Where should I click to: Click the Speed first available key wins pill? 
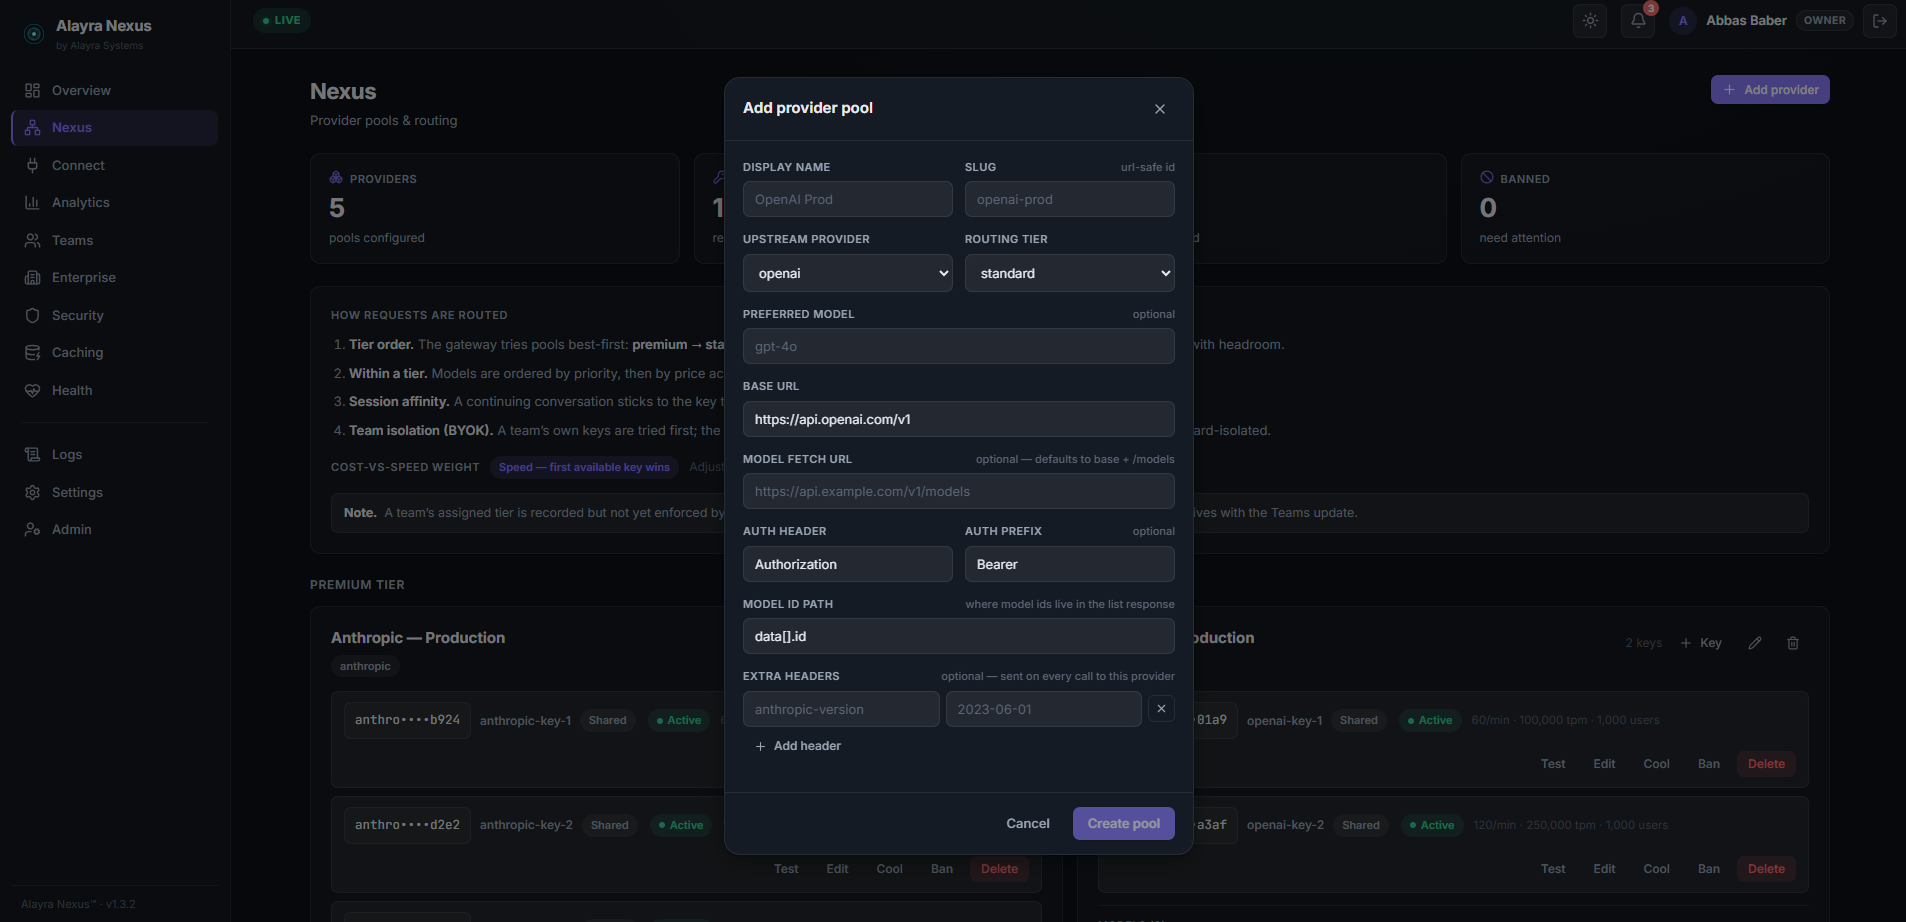584,467
